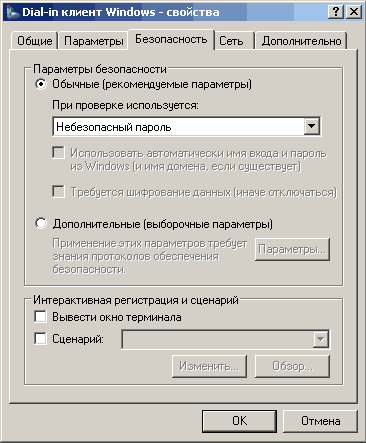Enable the Сценарий checkbox
The image size is (366, 443).
click(41, 339)
